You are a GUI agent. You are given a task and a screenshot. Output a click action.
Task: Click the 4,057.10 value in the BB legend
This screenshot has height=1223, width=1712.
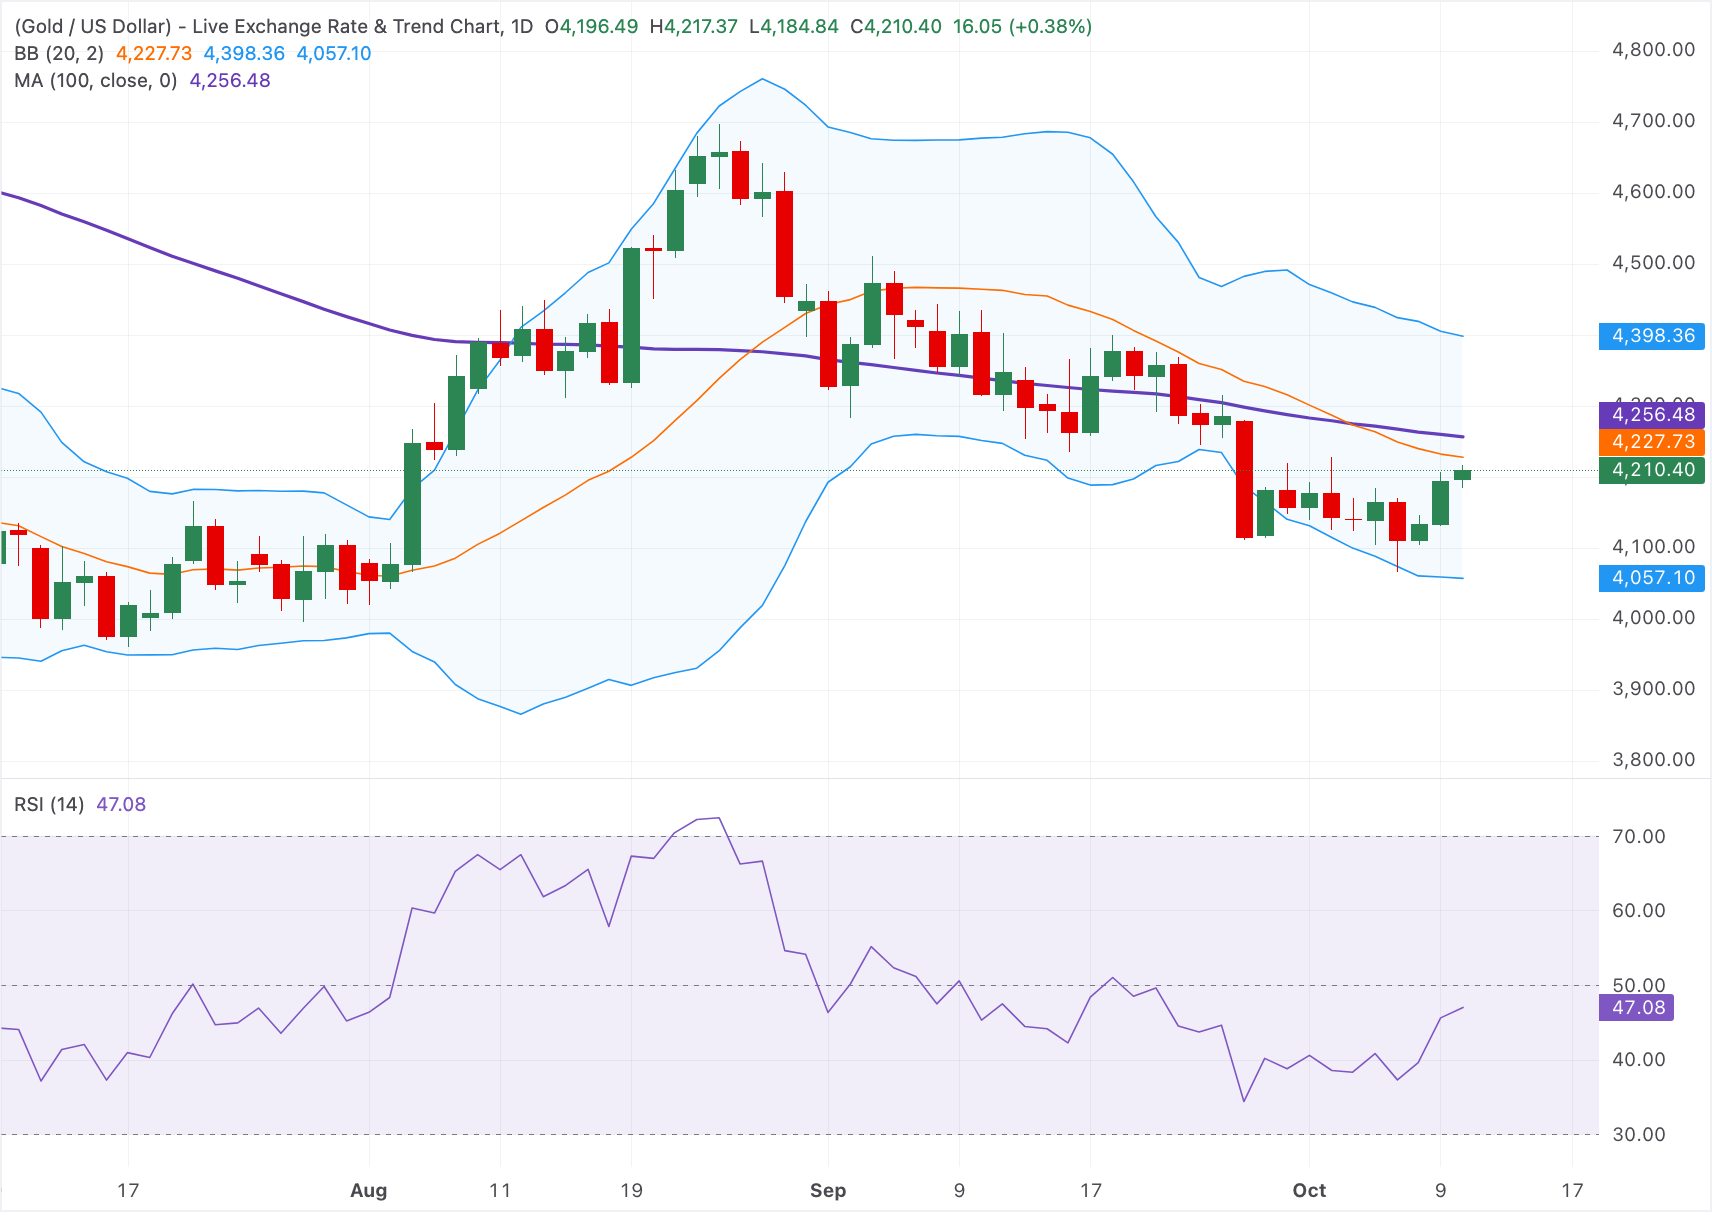coord(334,53)
